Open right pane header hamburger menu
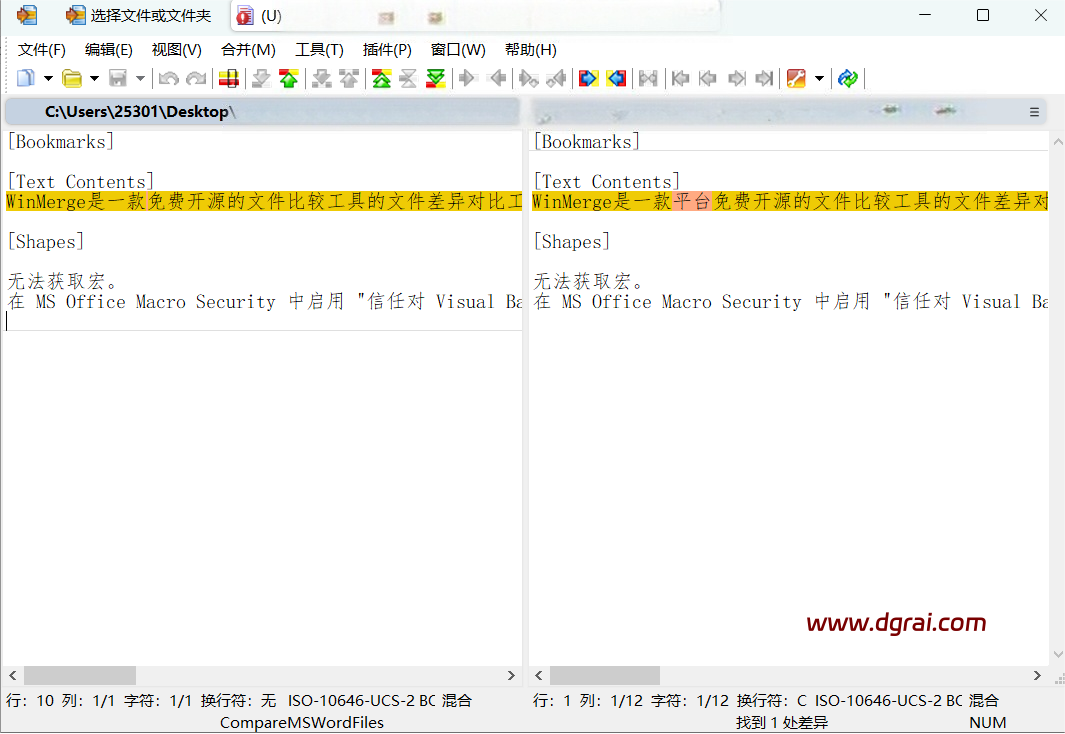1065x734 pixels. tap(1034, 113)
